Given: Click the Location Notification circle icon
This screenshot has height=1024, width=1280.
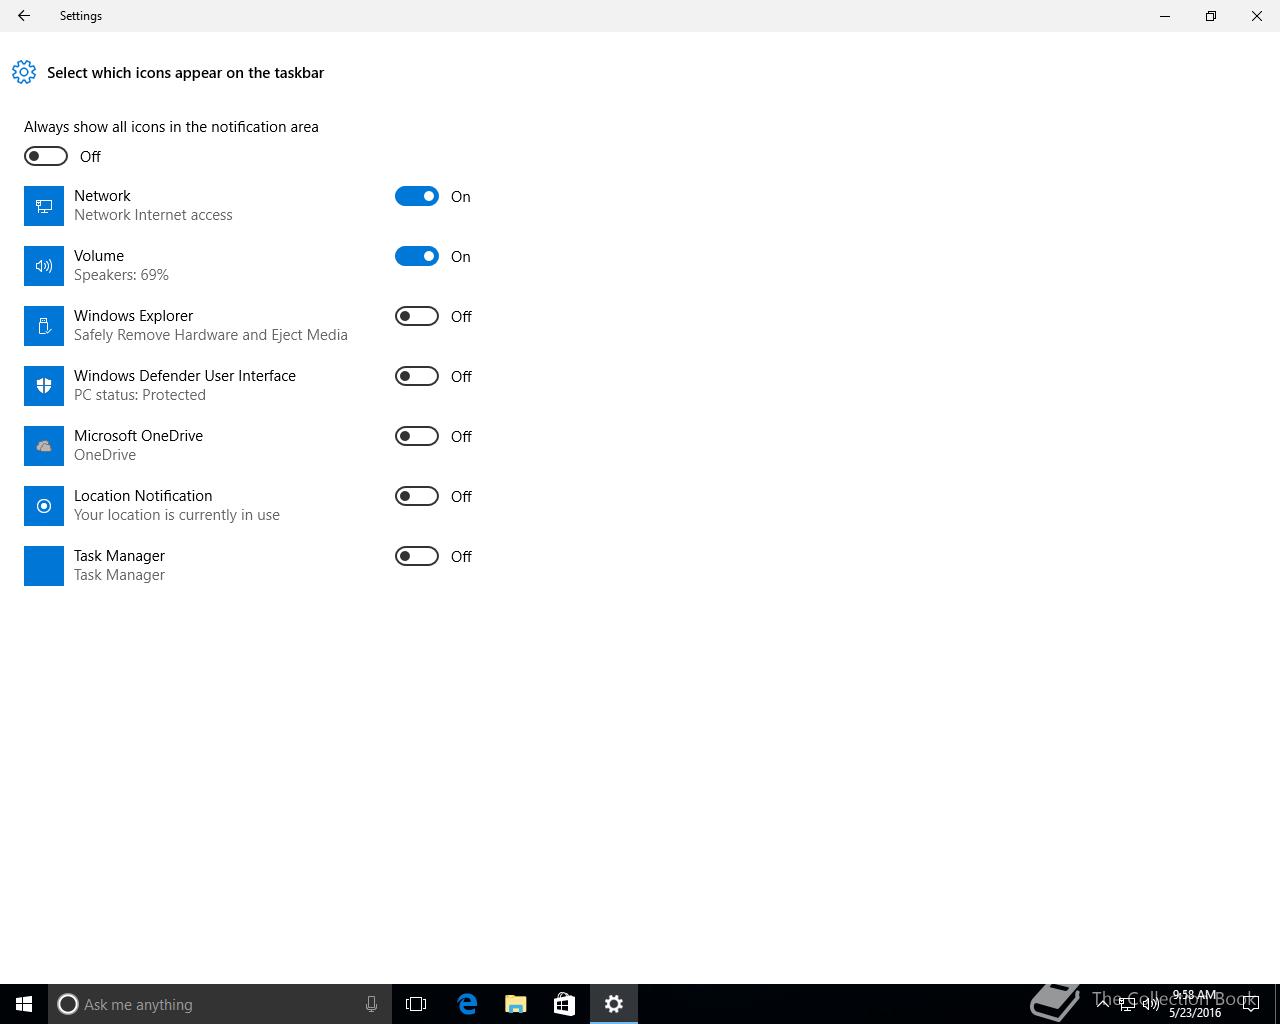Looking at the screenshot, I should pyautogui.click(x=44, y=506).
